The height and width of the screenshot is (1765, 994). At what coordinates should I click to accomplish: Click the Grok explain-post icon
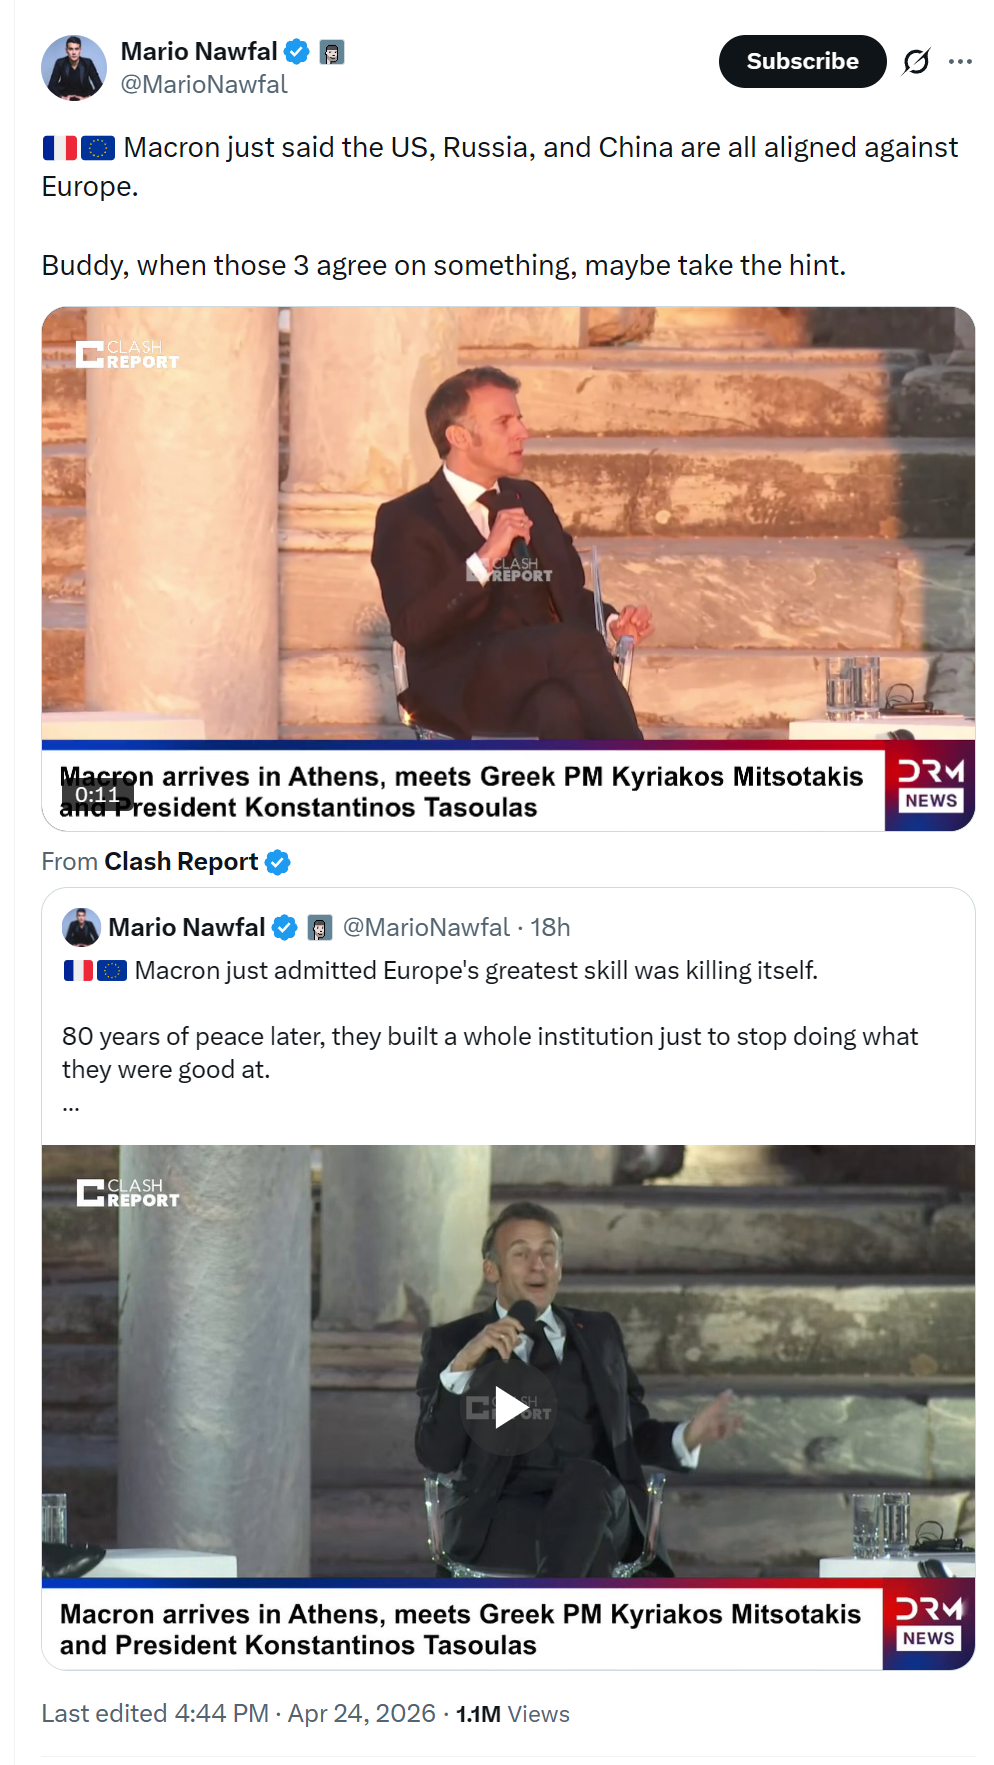pyautogui.click(x=916, y=62)
